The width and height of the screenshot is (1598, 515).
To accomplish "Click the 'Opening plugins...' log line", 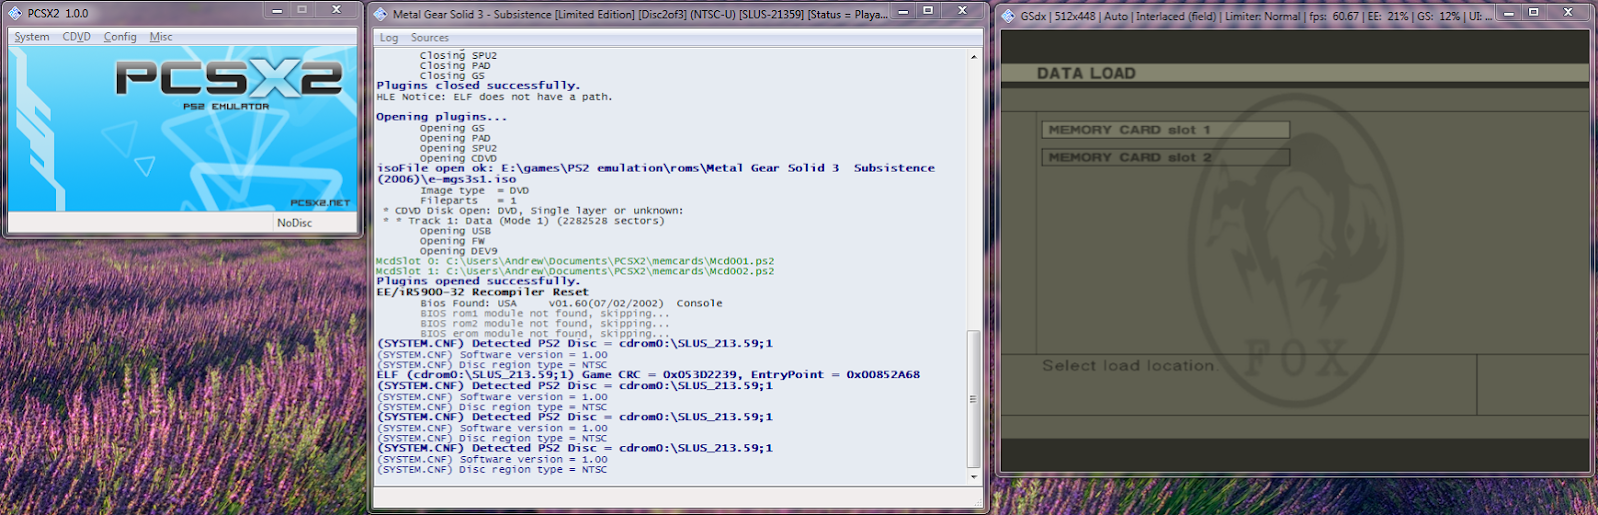I will (441, 117).
